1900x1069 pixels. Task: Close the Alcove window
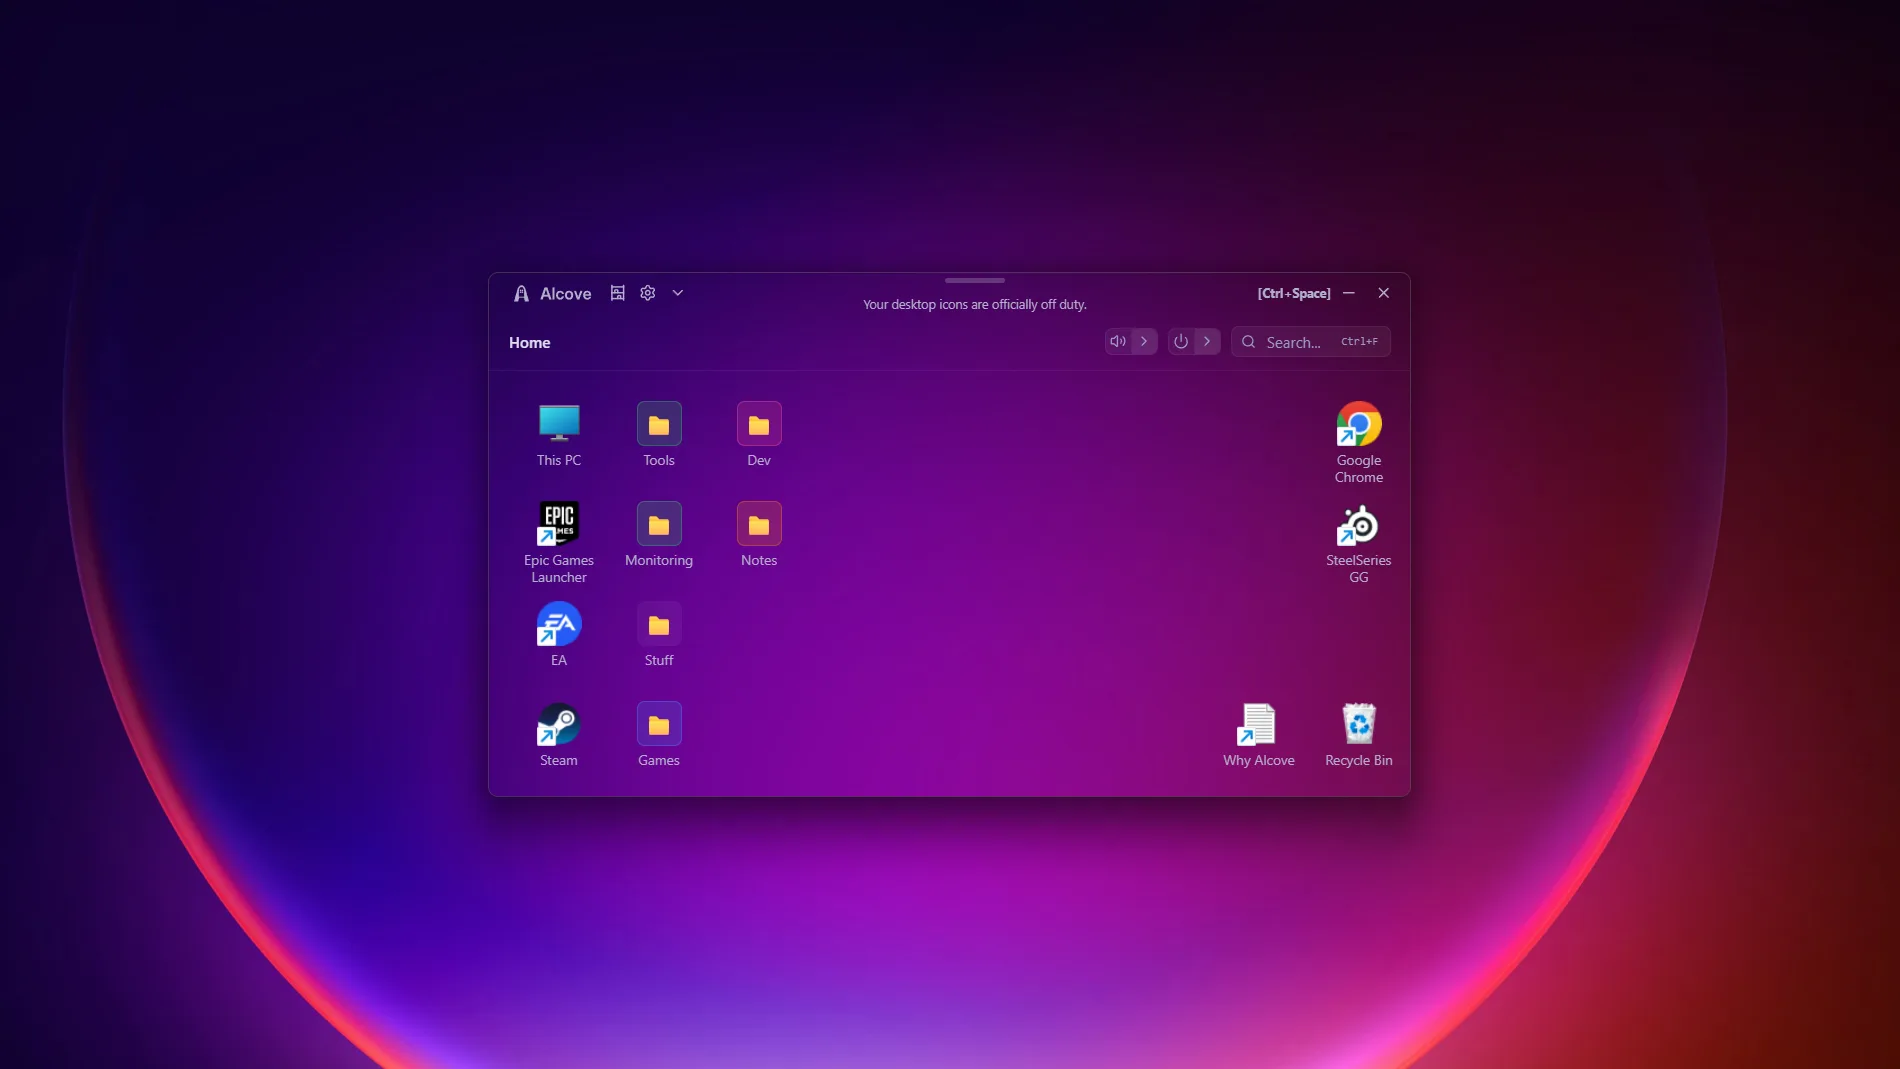pyautogui.click(x=1384, y=293)
